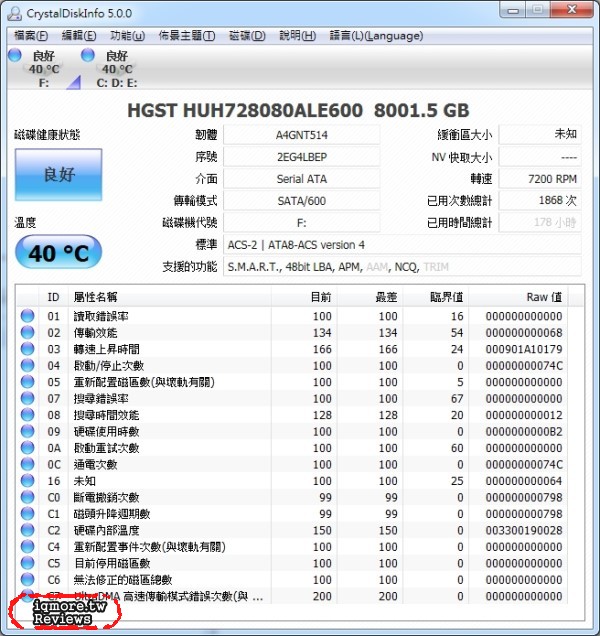Click the firmware field A4GNT514
The width and height of the screenshot is (600, 636).
[x=301, y=135]
